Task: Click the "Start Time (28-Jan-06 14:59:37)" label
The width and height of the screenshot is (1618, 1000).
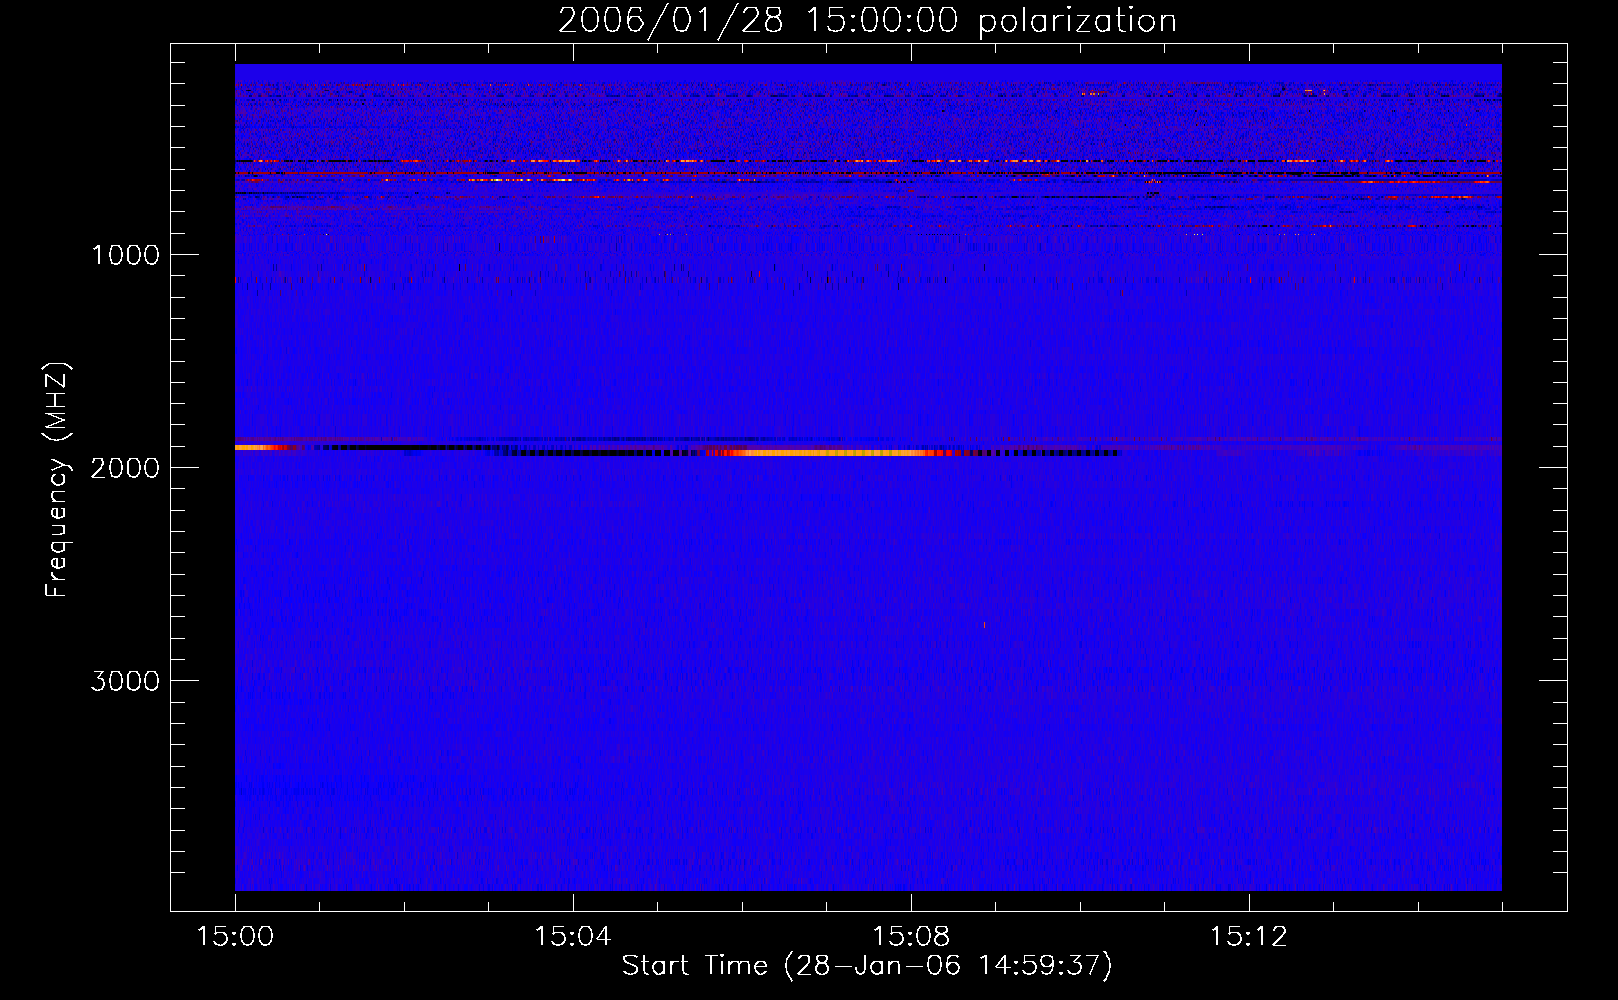Action: (x=867, y=966)
